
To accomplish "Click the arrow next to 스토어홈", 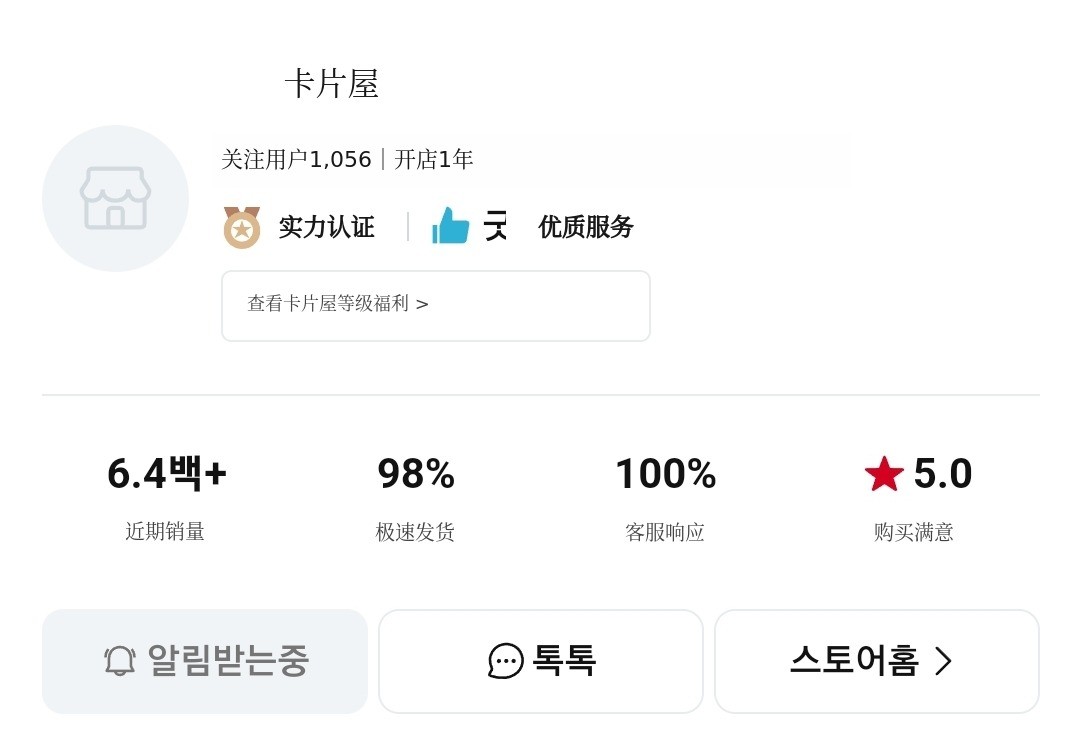I will click(943, 661).
